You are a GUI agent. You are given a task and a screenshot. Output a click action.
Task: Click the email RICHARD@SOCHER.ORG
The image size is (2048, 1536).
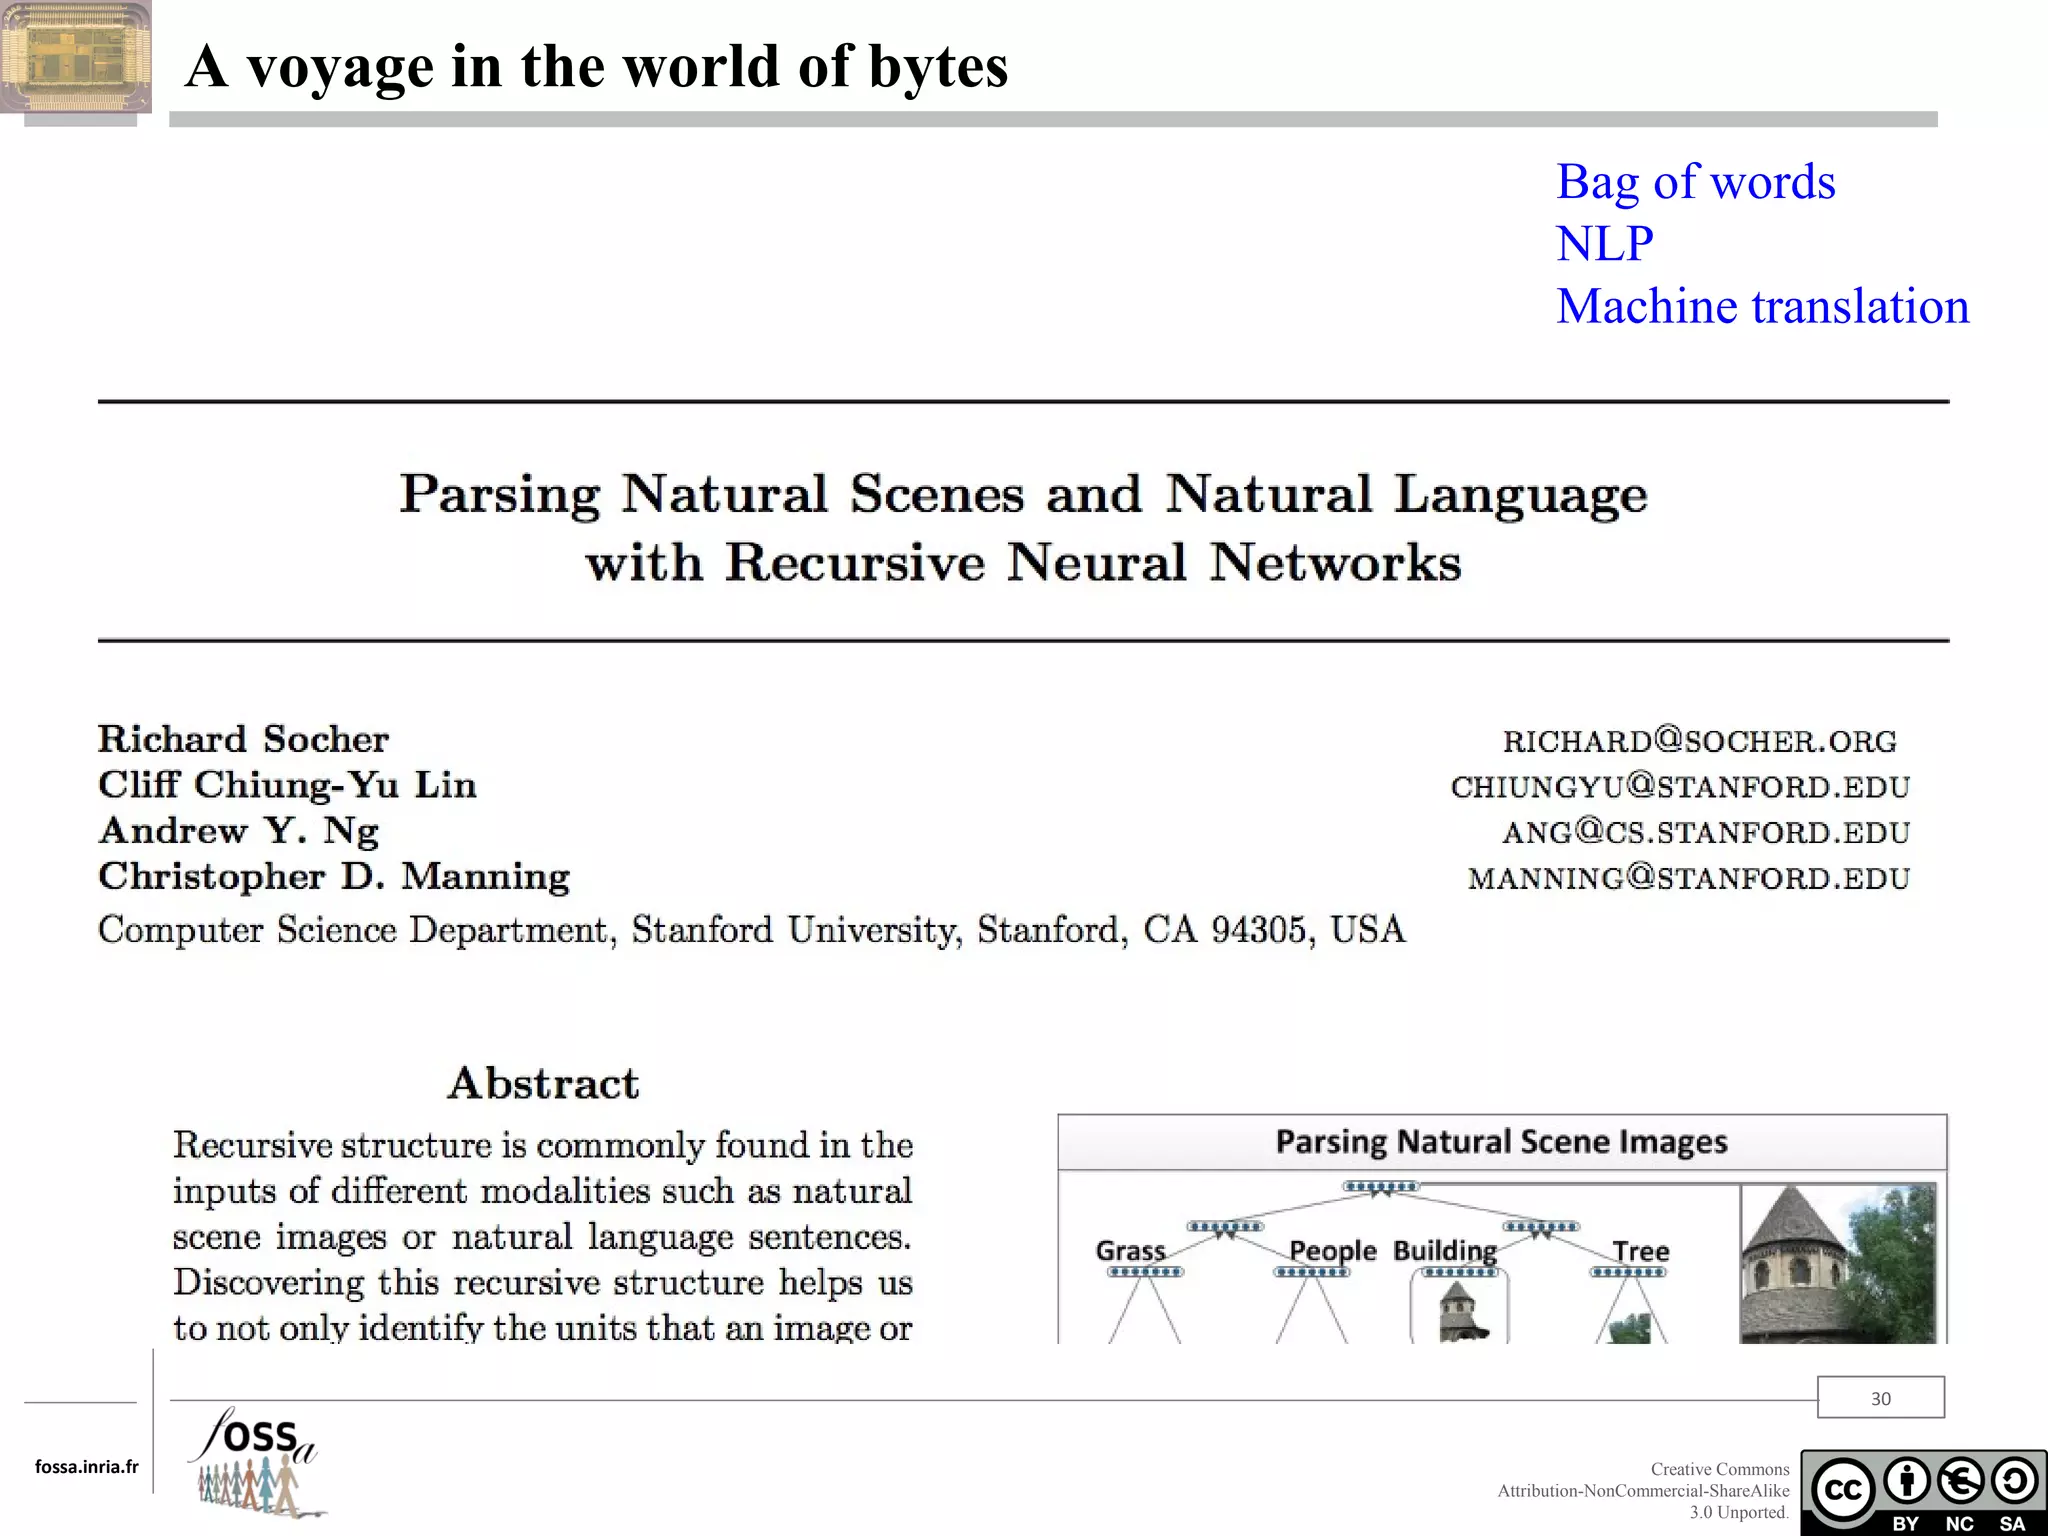click(1699, 741)
